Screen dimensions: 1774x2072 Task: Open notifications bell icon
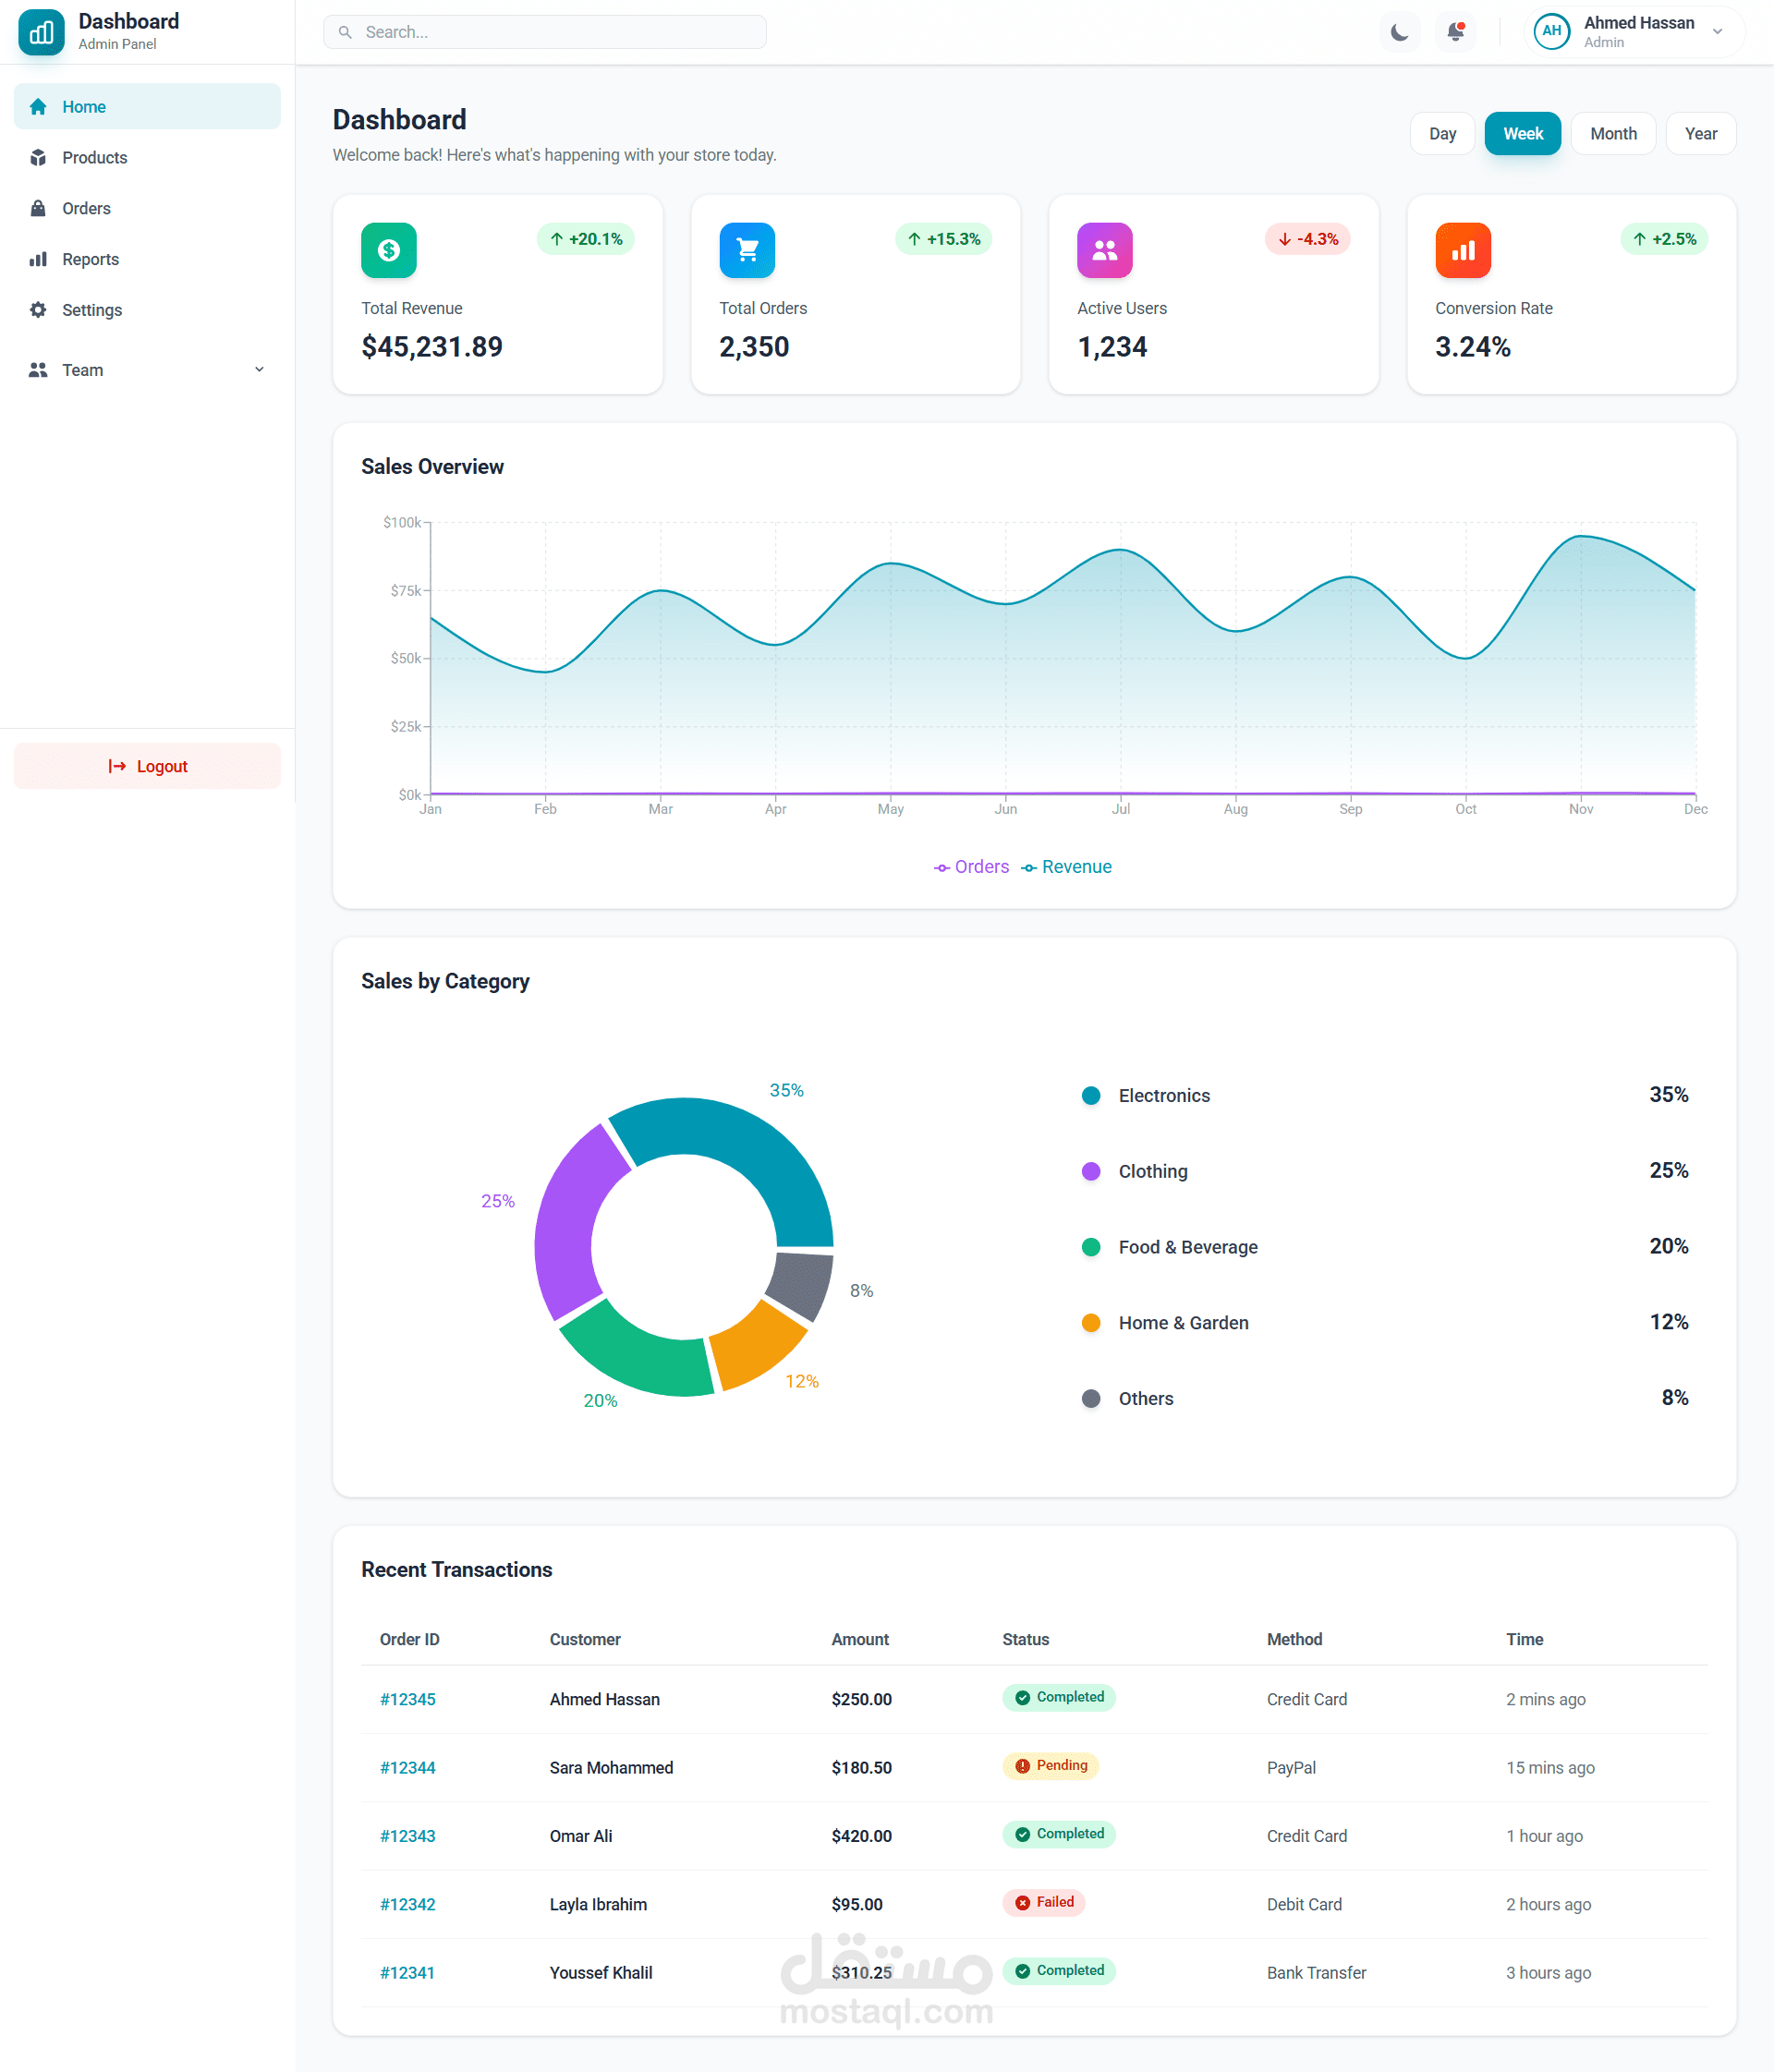1455,32
